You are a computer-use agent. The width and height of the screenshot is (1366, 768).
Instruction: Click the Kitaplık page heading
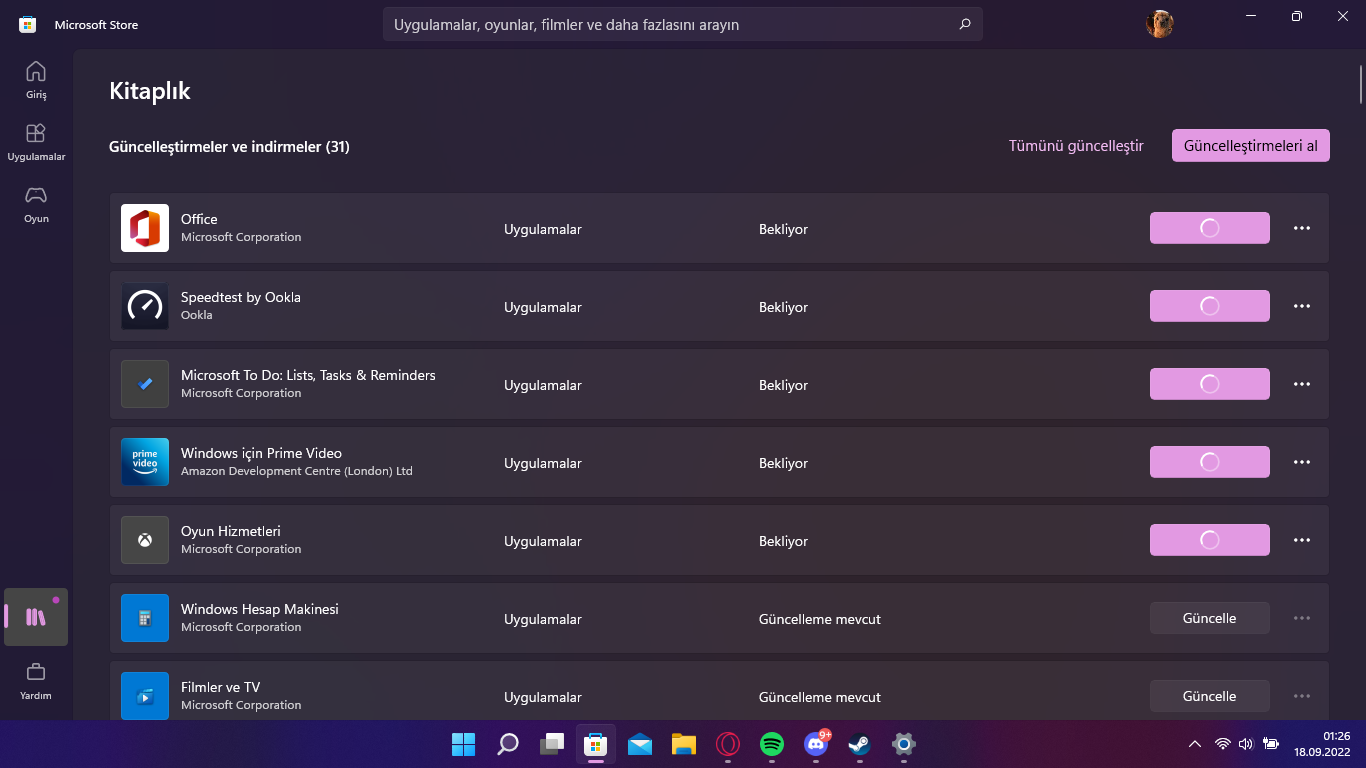point(150,91)
